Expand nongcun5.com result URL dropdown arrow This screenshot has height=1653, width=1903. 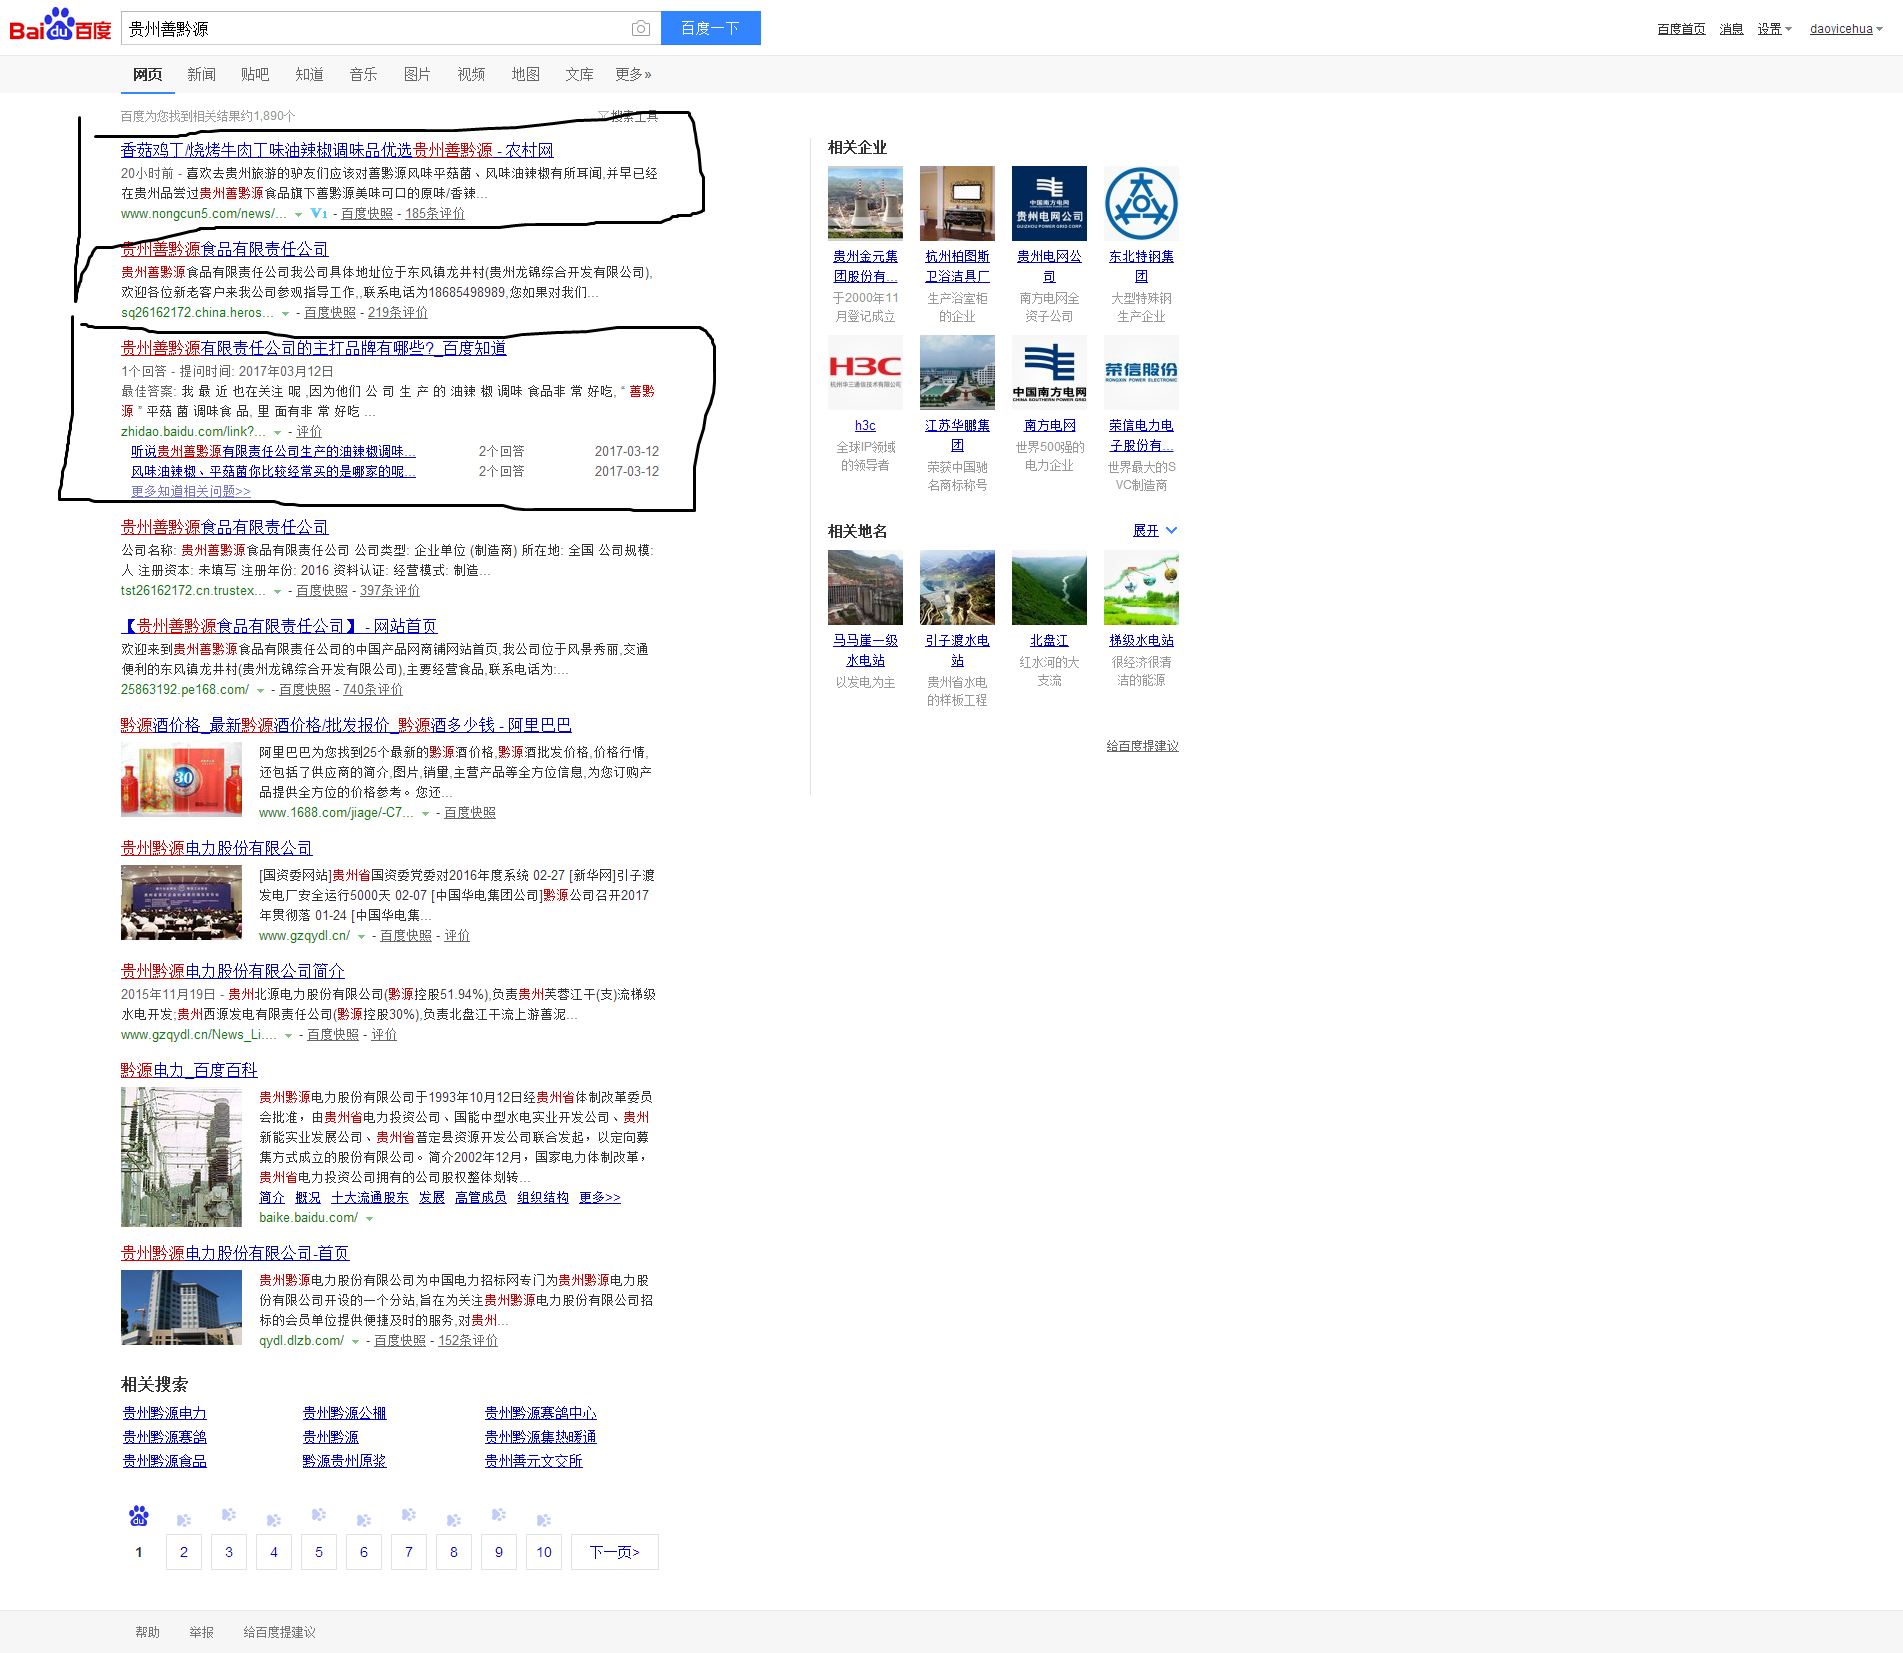[x=298, y=214]
